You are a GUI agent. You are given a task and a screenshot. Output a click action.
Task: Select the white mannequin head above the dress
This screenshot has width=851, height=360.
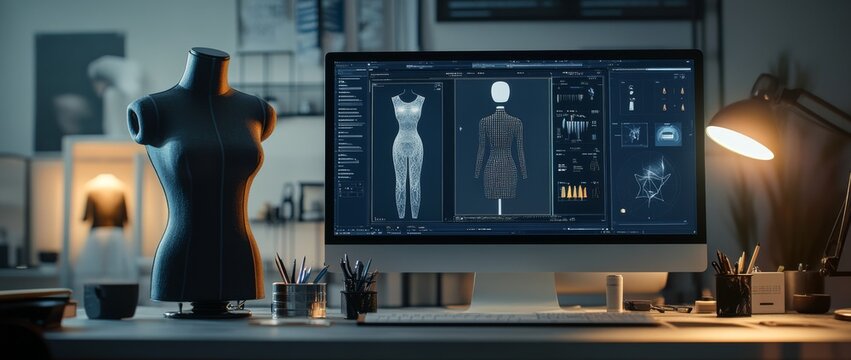coord(499,92)
